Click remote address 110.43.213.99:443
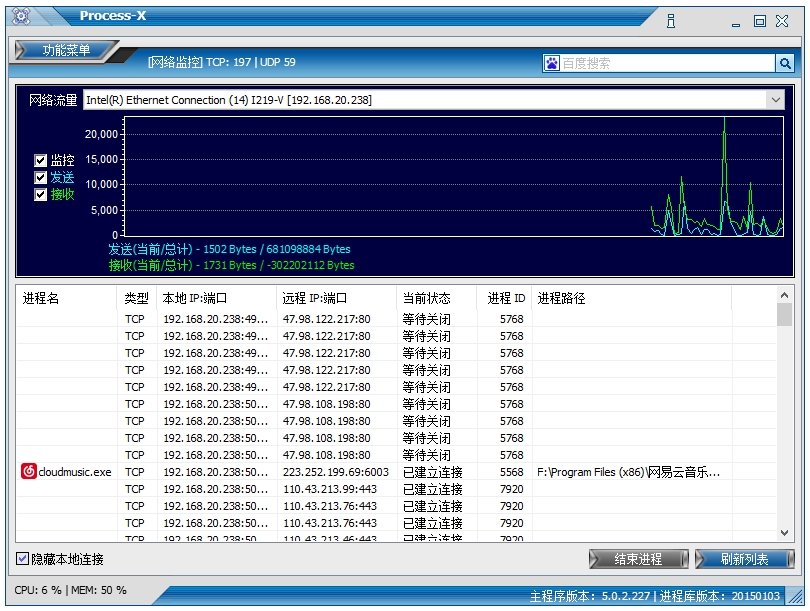Screen dimensions: 810x611 click(330, 489)
